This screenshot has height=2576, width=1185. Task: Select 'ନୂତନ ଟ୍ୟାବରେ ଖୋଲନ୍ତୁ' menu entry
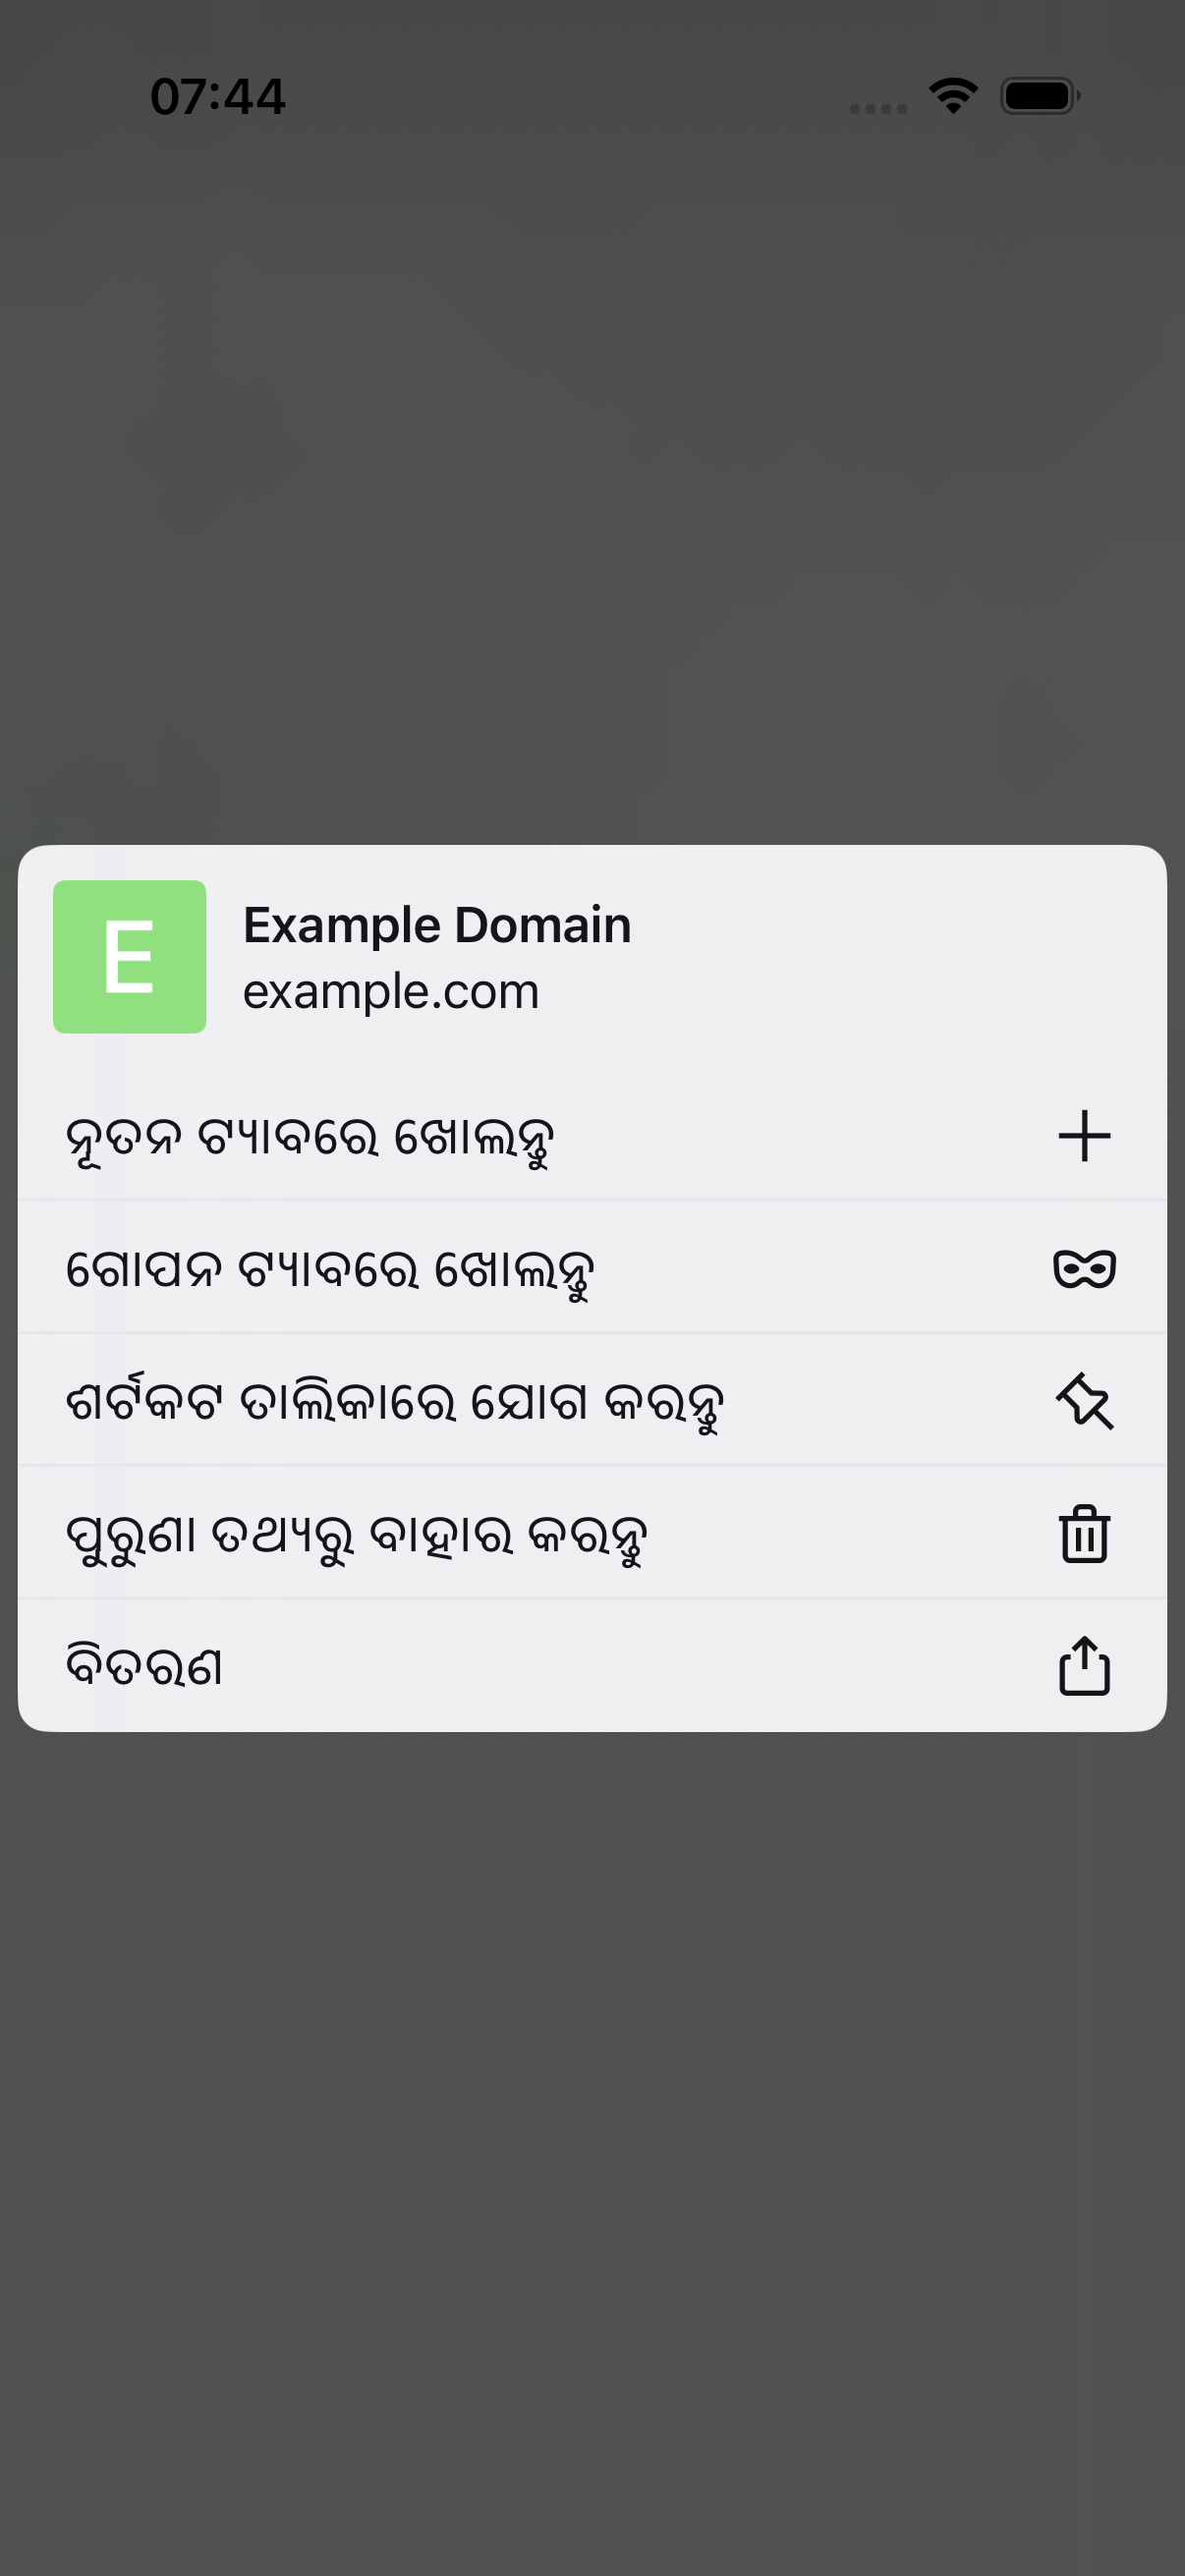pos(592,1136)
